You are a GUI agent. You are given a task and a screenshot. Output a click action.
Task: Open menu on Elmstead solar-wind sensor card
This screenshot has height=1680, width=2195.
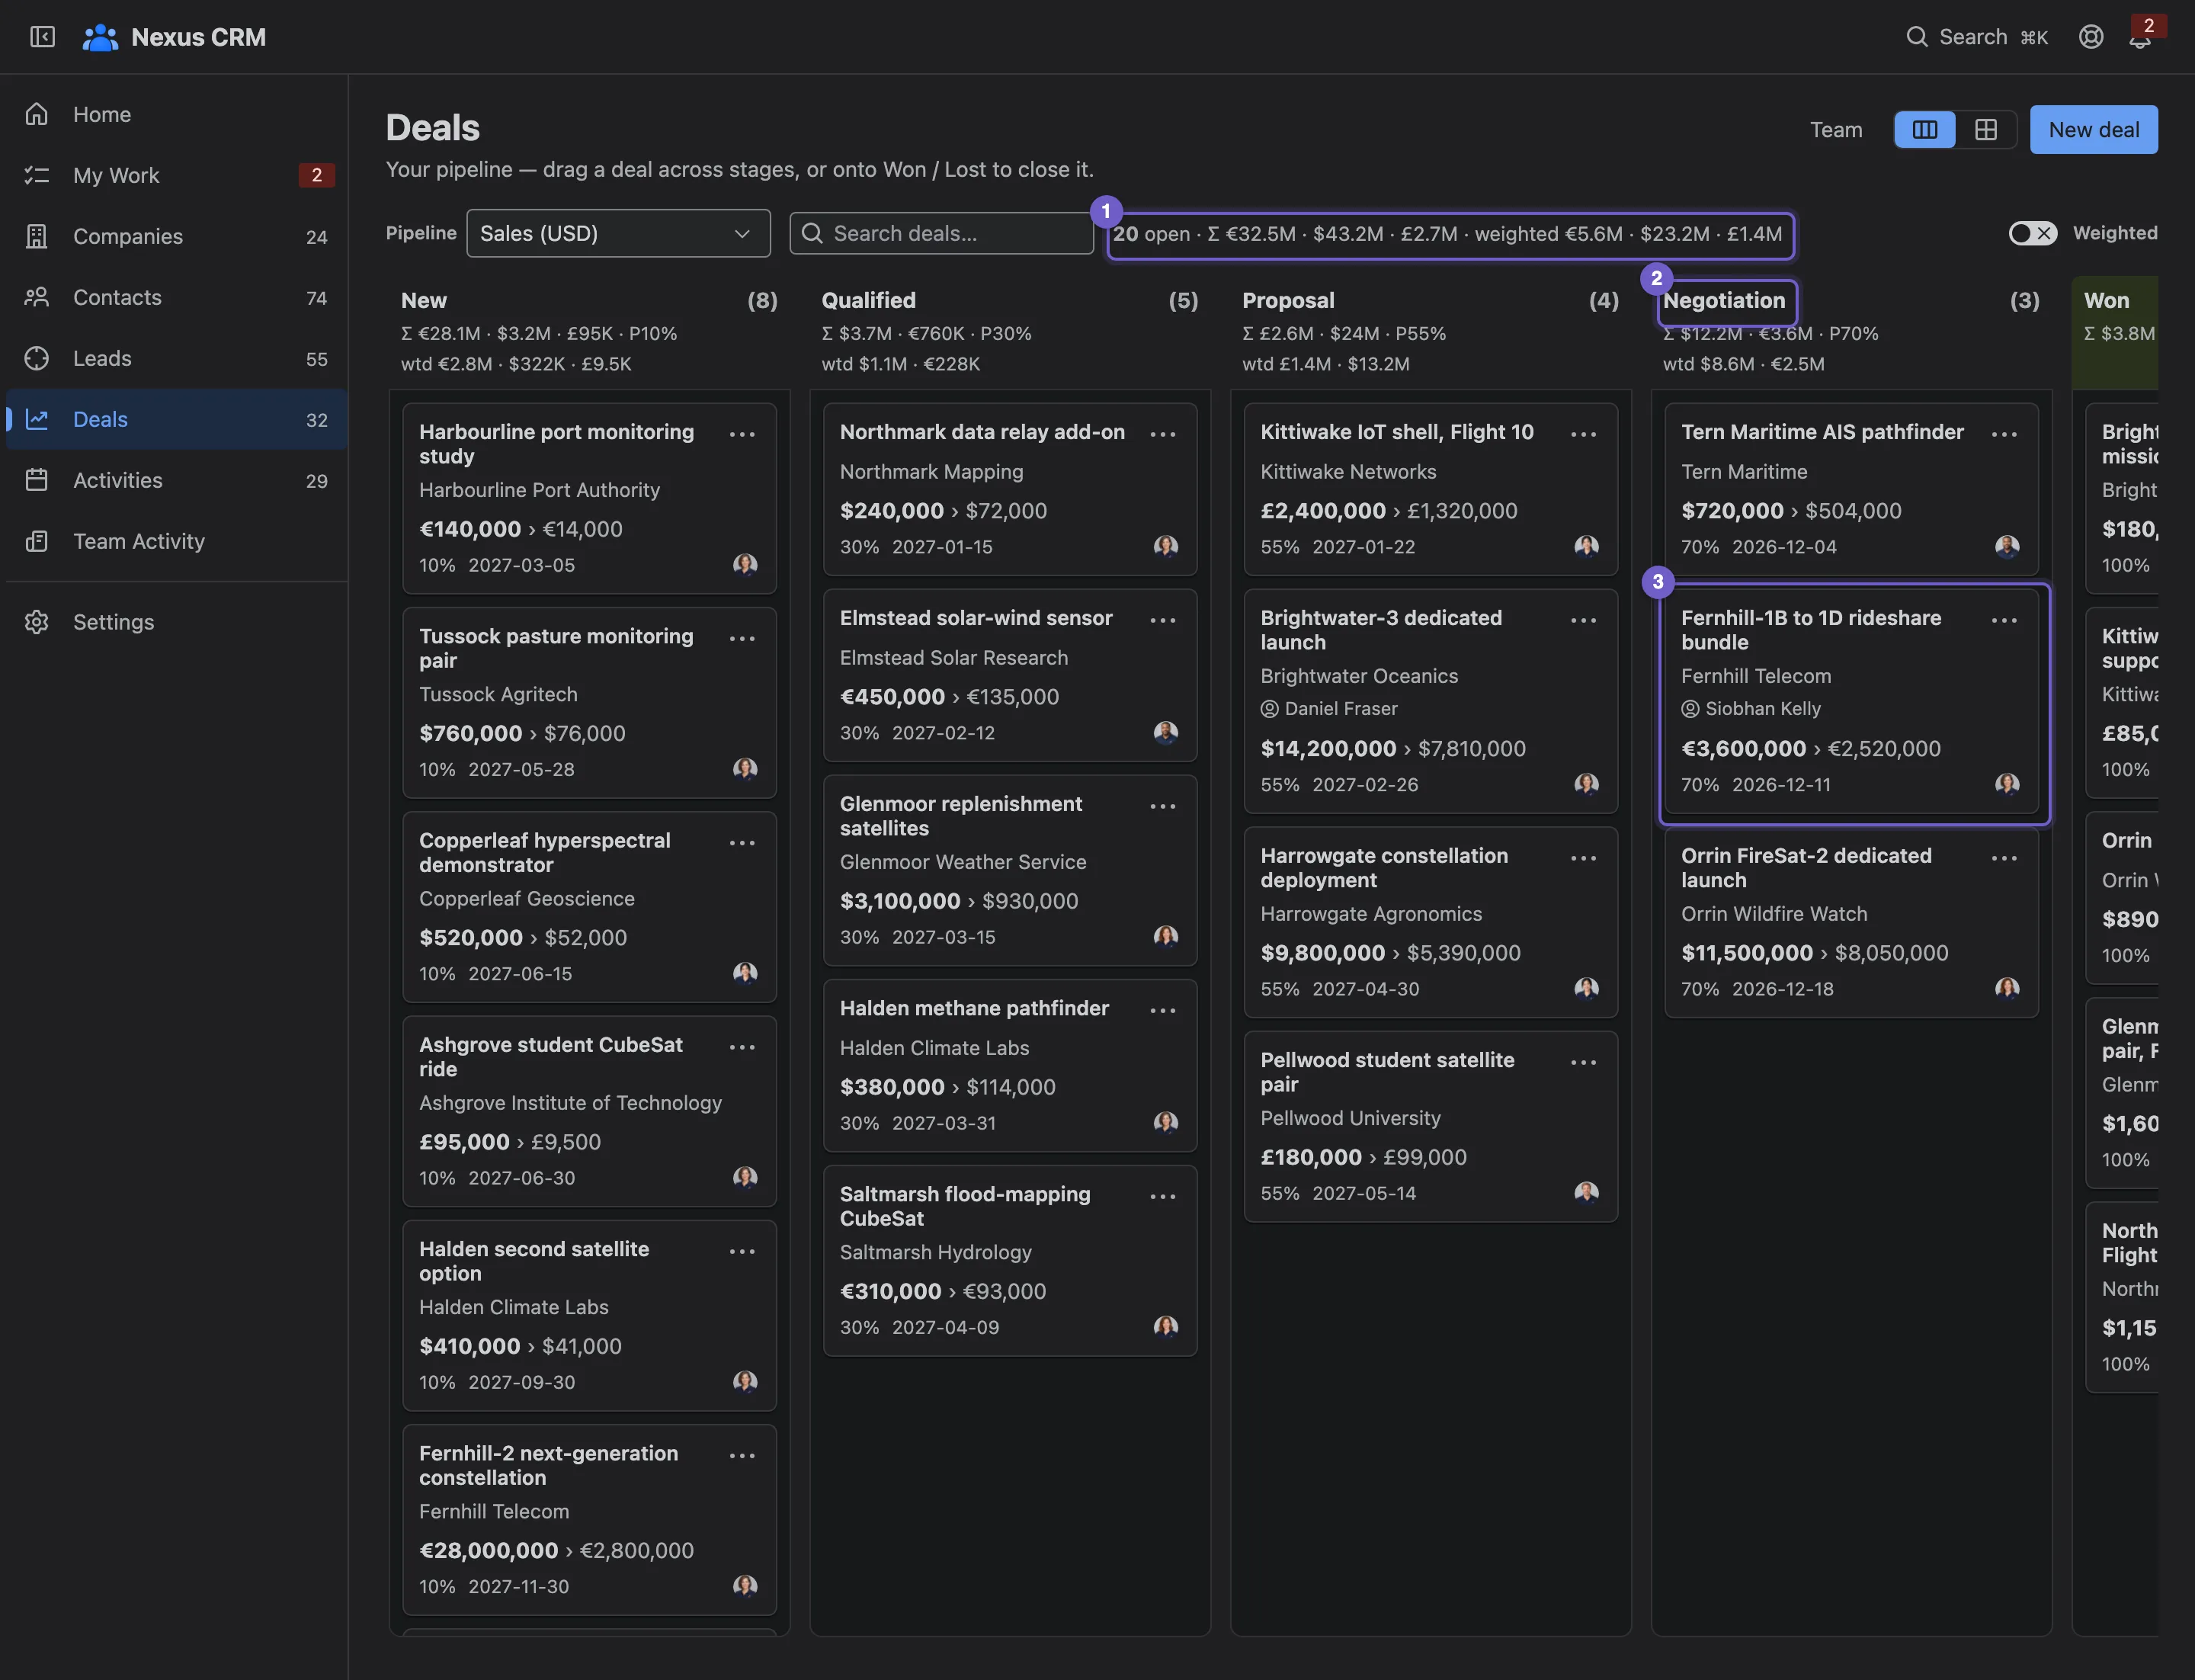[x=1163, y=620]
